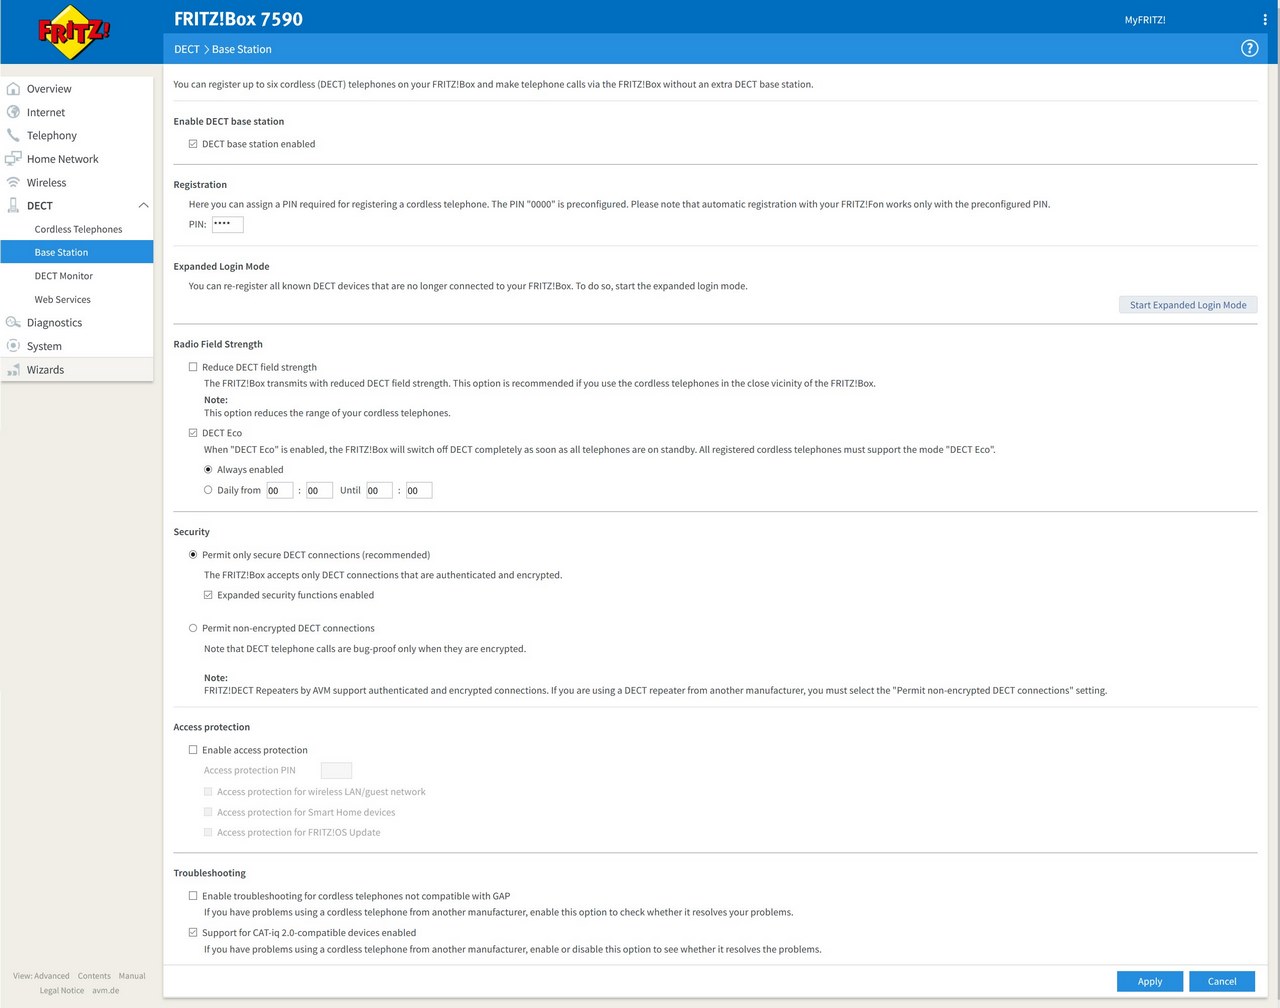Click the Base Station breadcrumb text
This screenshot has height=1008, width=1280.
click(242, 49)
